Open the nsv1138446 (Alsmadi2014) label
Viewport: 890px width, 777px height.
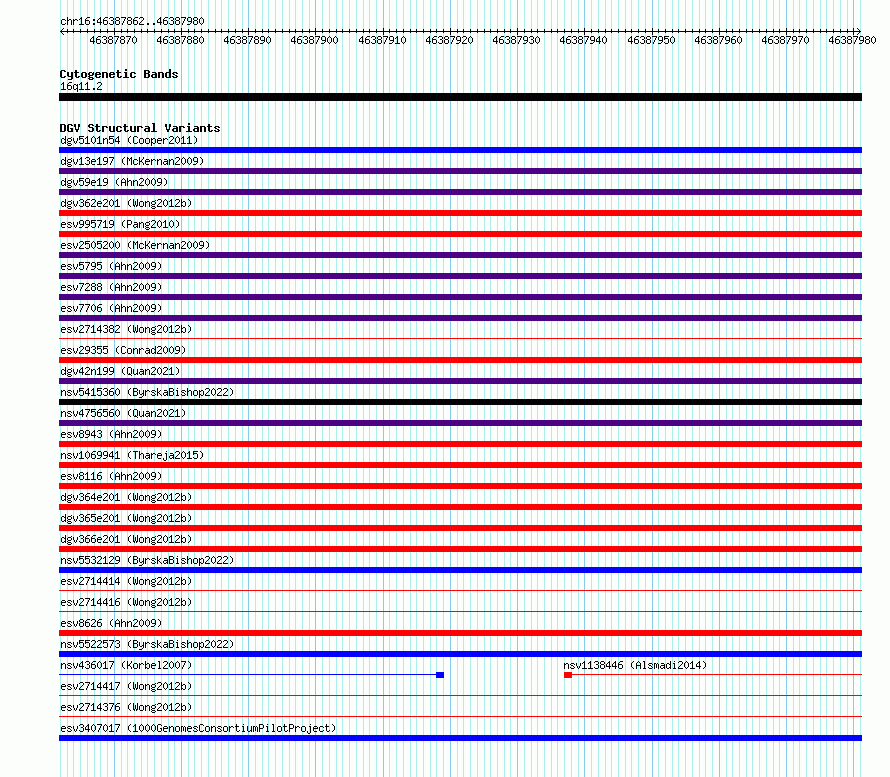pos(635,665)
